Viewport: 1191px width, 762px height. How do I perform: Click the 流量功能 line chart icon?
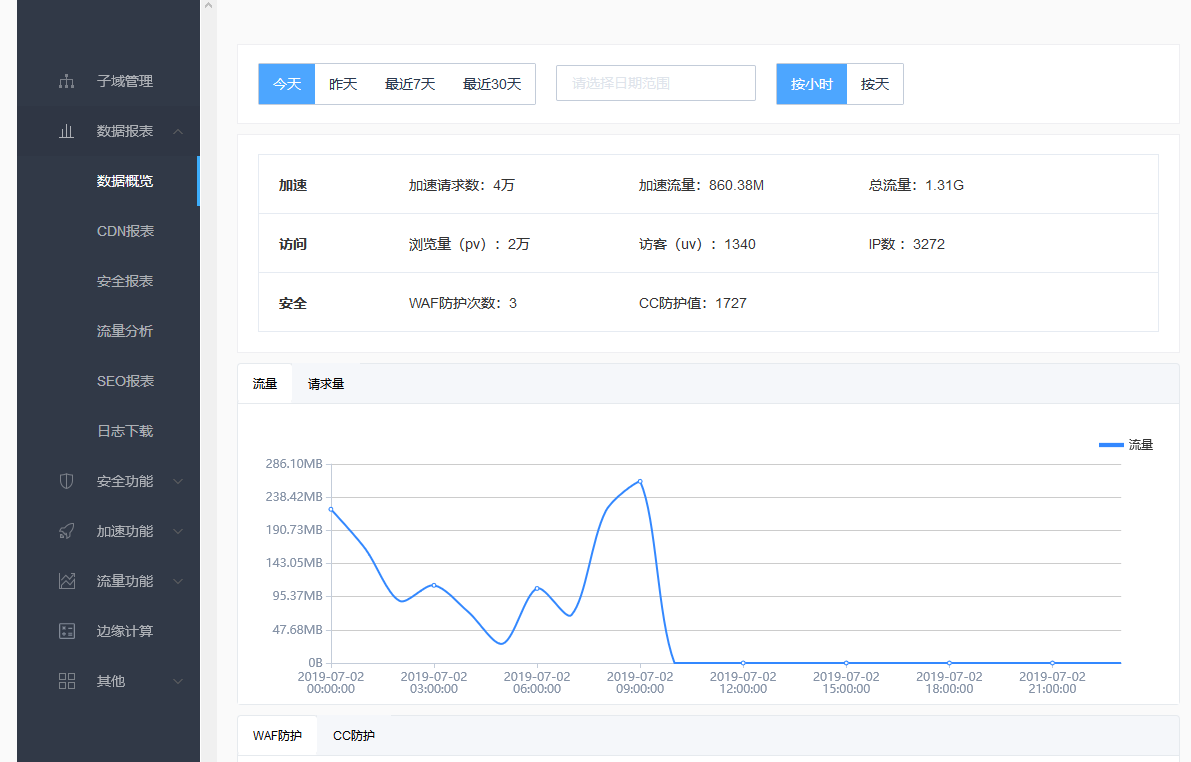[x=67, y=581]
